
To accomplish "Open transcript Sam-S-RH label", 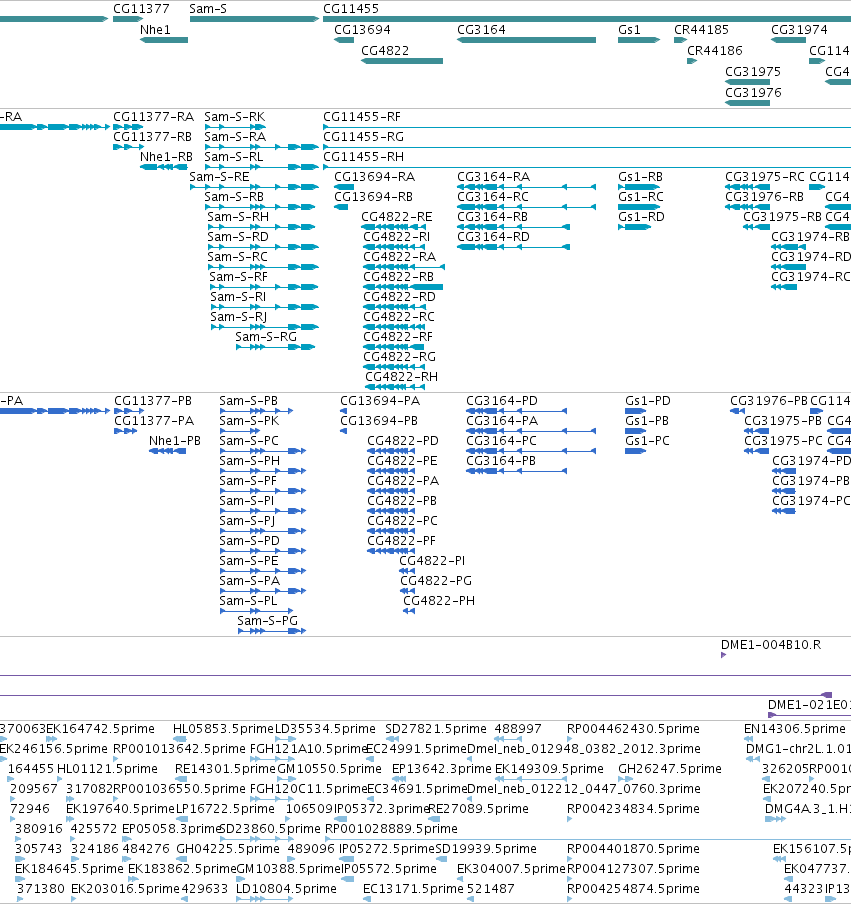I will click(x=238, y=217).
